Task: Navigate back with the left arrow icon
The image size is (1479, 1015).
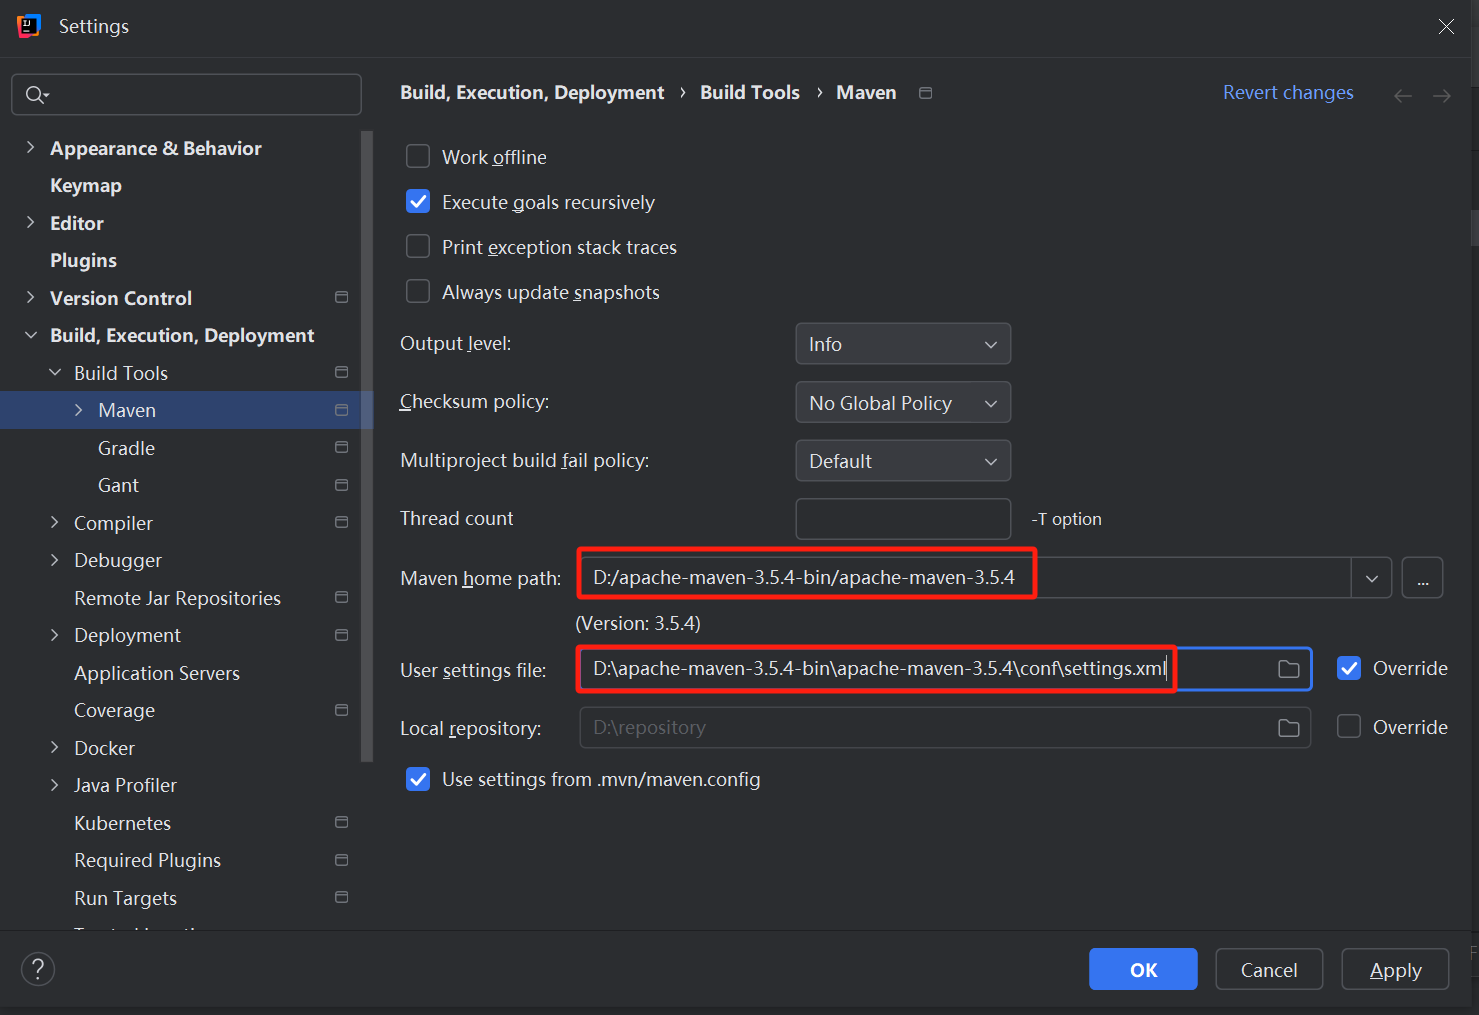Action: [x=1403, y=96]
